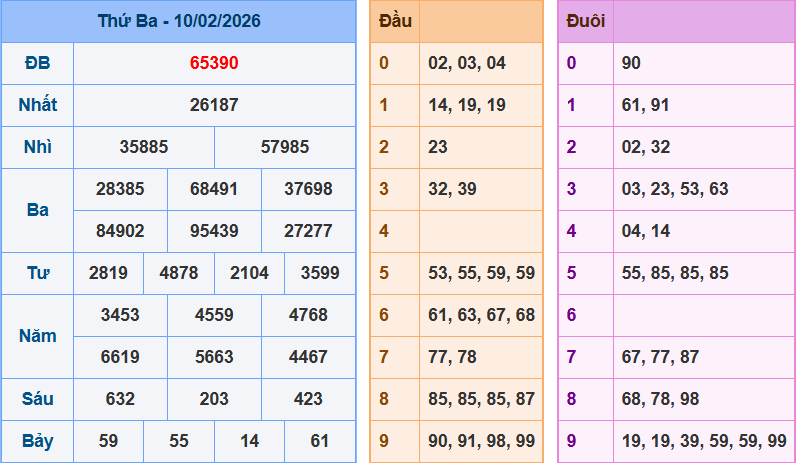Click third prize number 27277

point(308,231)
